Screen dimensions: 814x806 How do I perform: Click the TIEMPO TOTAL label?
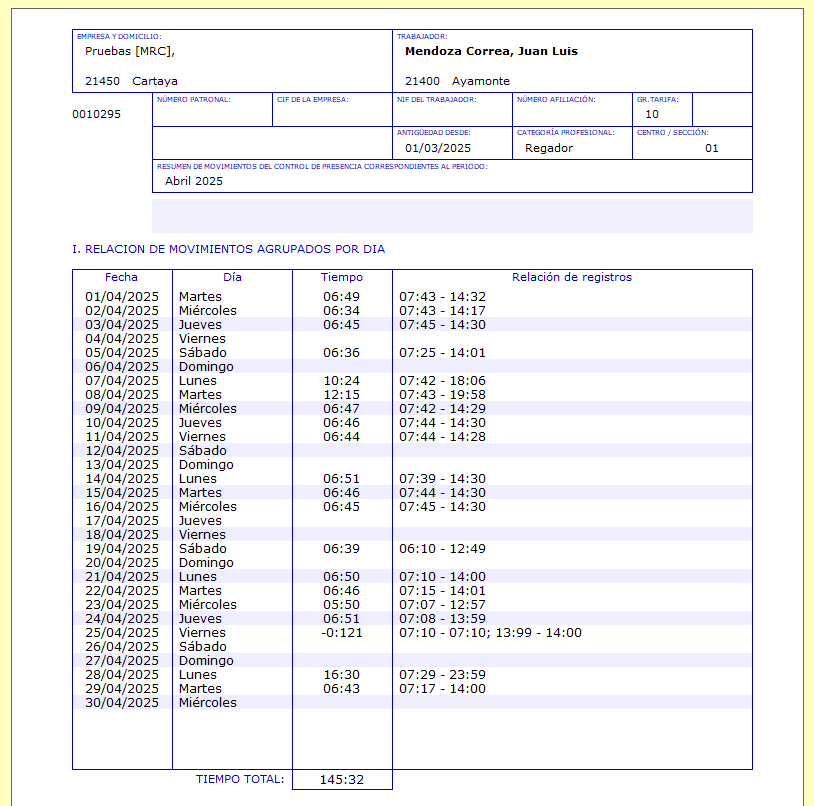click(239, 779)
